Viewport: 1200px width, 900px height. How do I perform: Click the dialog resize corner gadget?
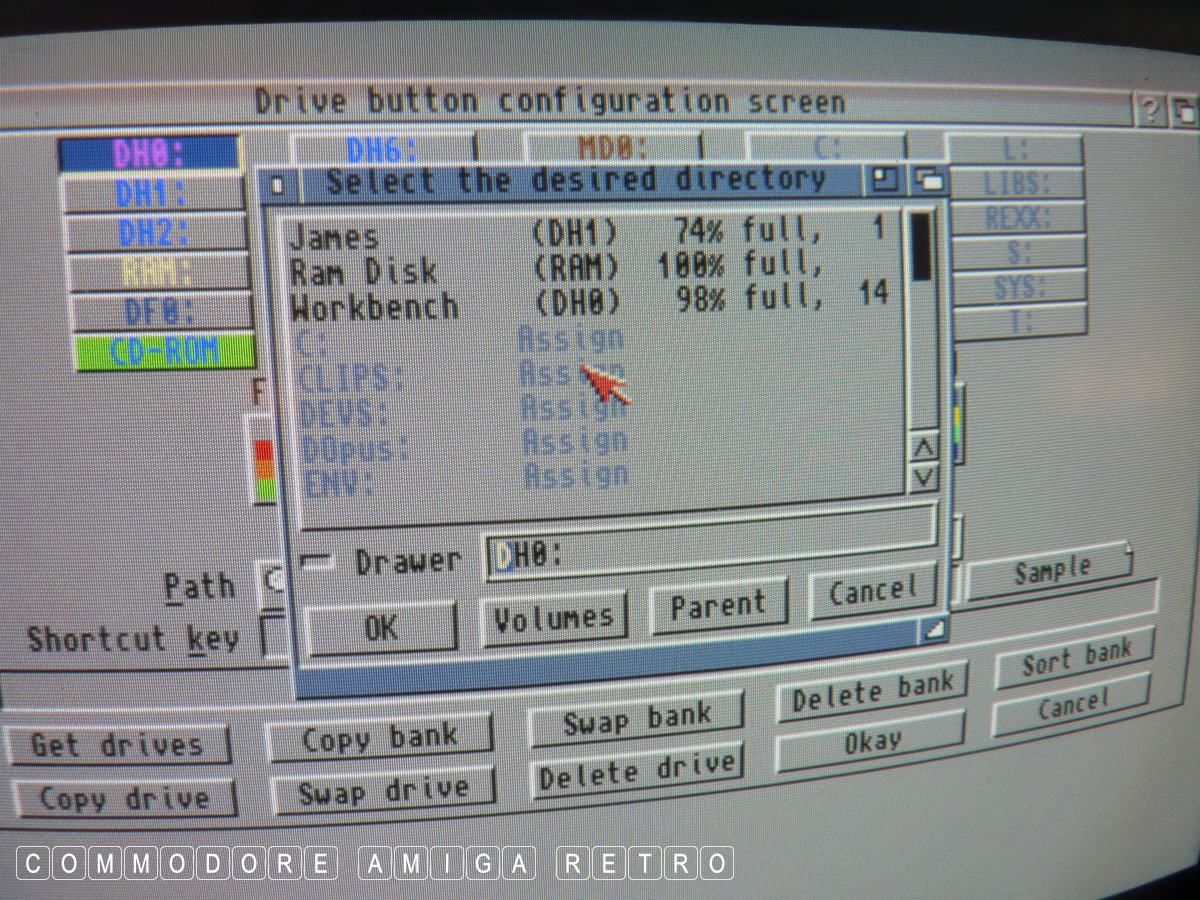pos(931,629)
